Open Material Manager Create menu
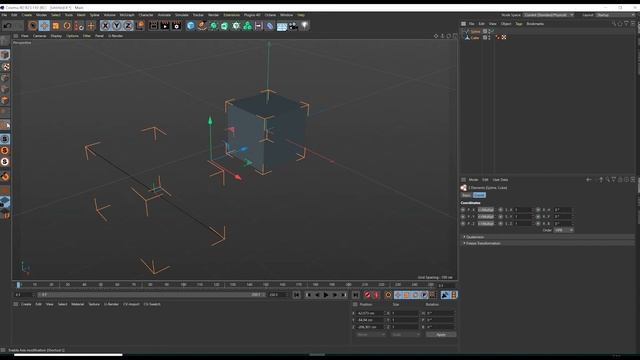This screenshot has width=640, height=360. pyautogui.click(x=26, y=304)
